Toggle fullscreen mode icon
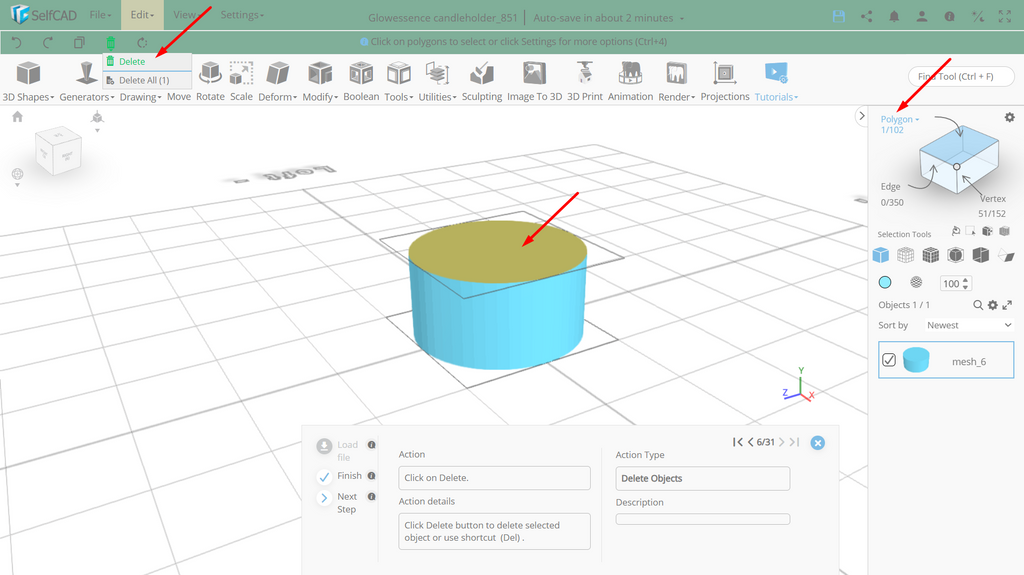The width and height of the screenshot is (1024, 575). click(x=1005, y=17)
